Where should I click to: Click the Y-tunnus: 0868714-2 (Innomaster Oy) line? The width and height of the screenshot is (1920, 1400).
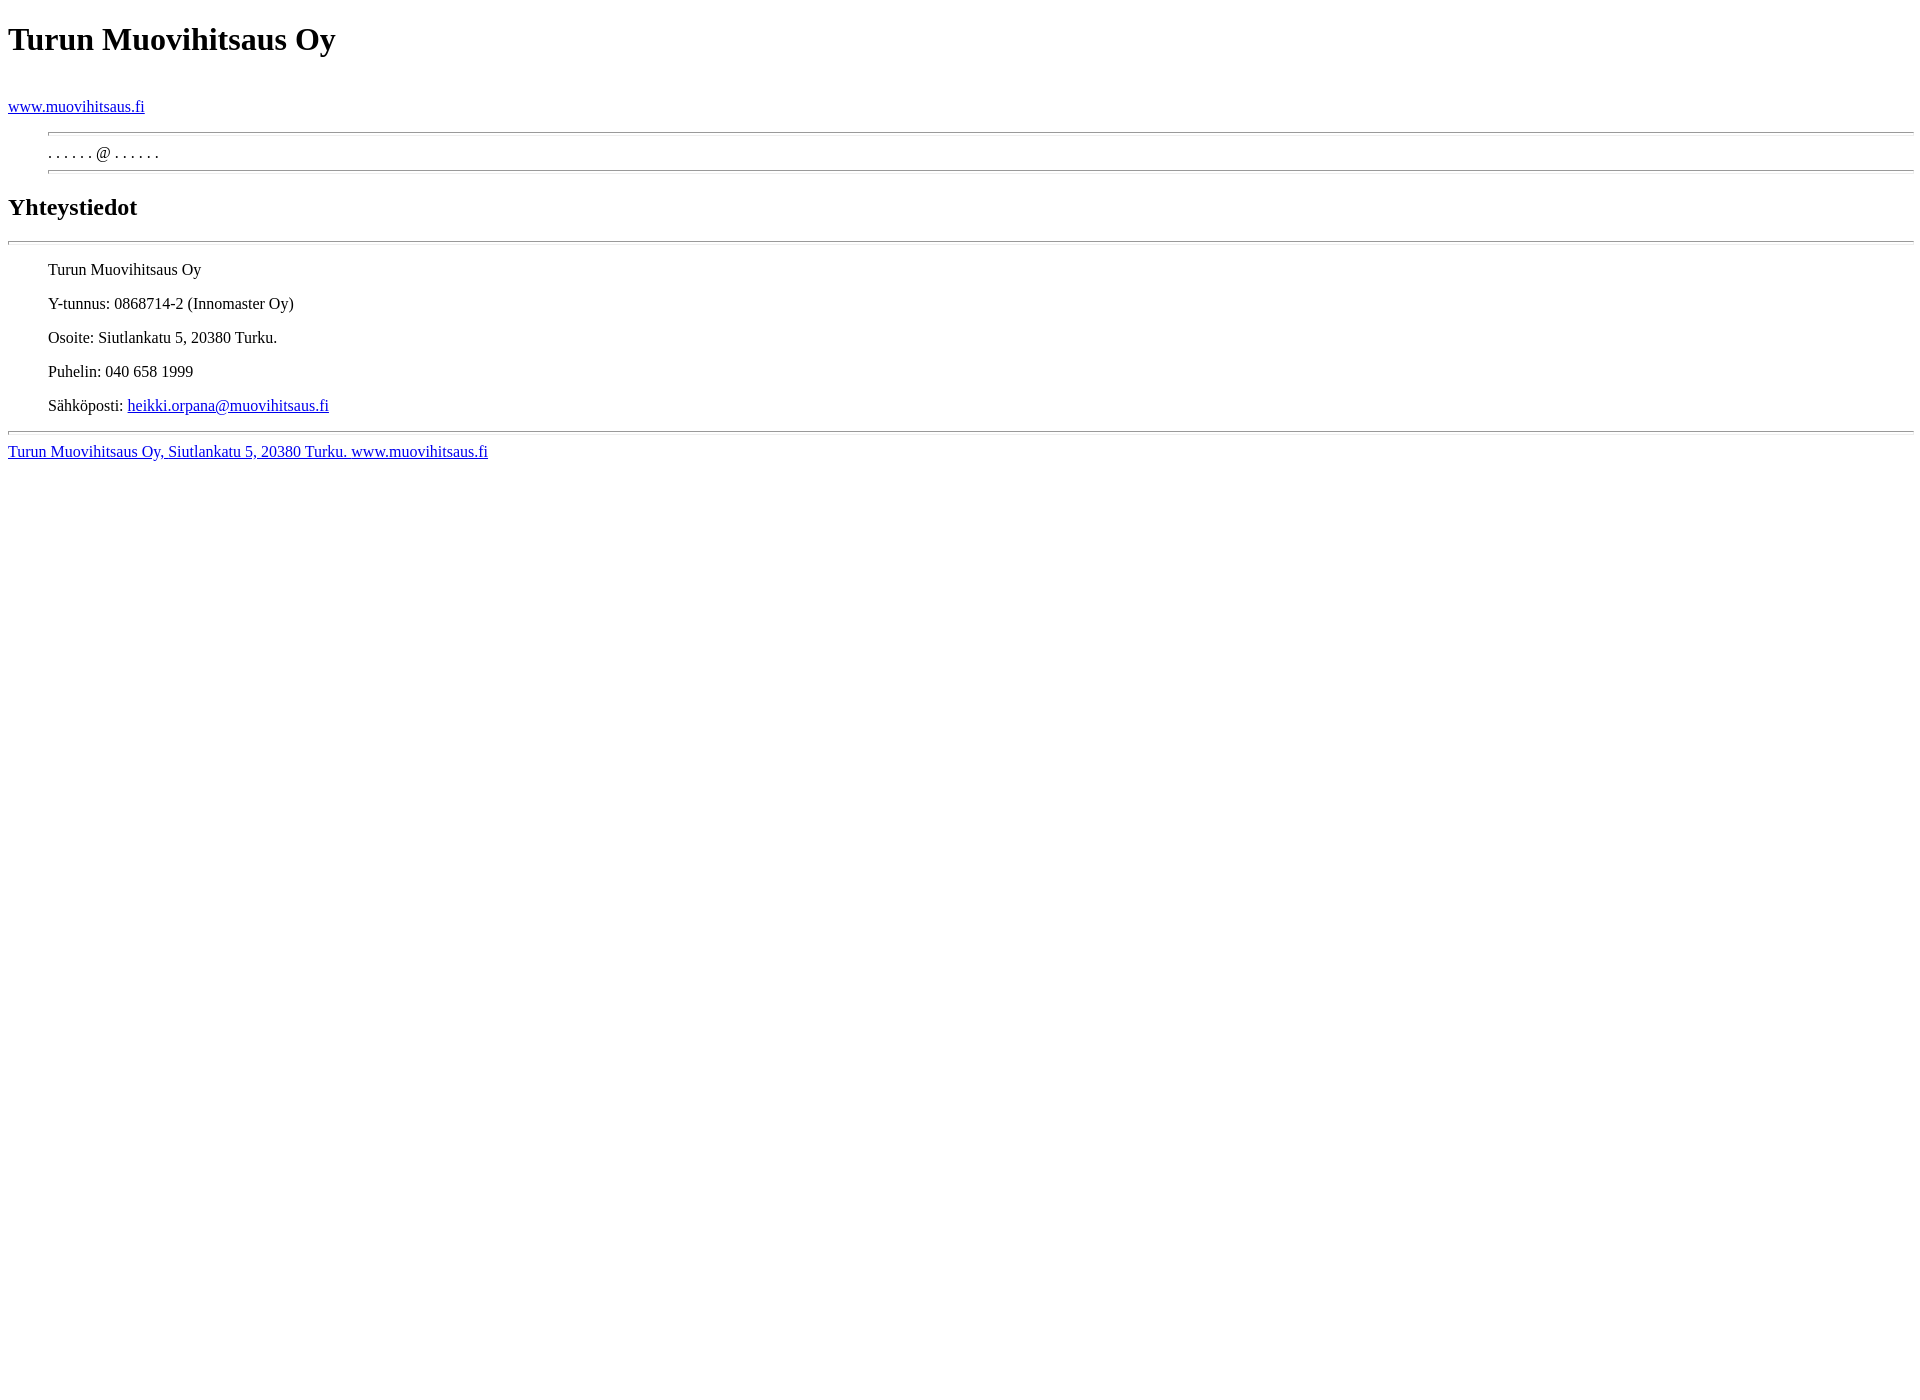pyautogui.click(x=171, y=304)
